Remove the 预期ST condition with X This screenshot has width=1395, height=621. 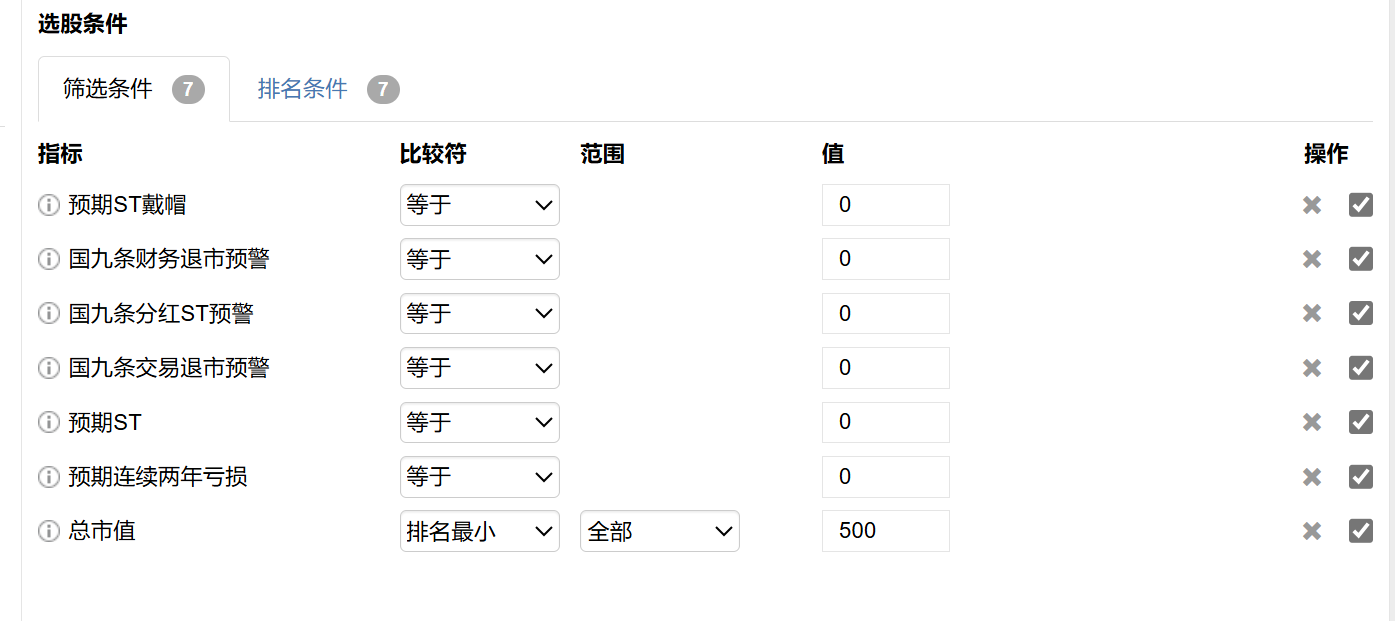(1312, 422)
